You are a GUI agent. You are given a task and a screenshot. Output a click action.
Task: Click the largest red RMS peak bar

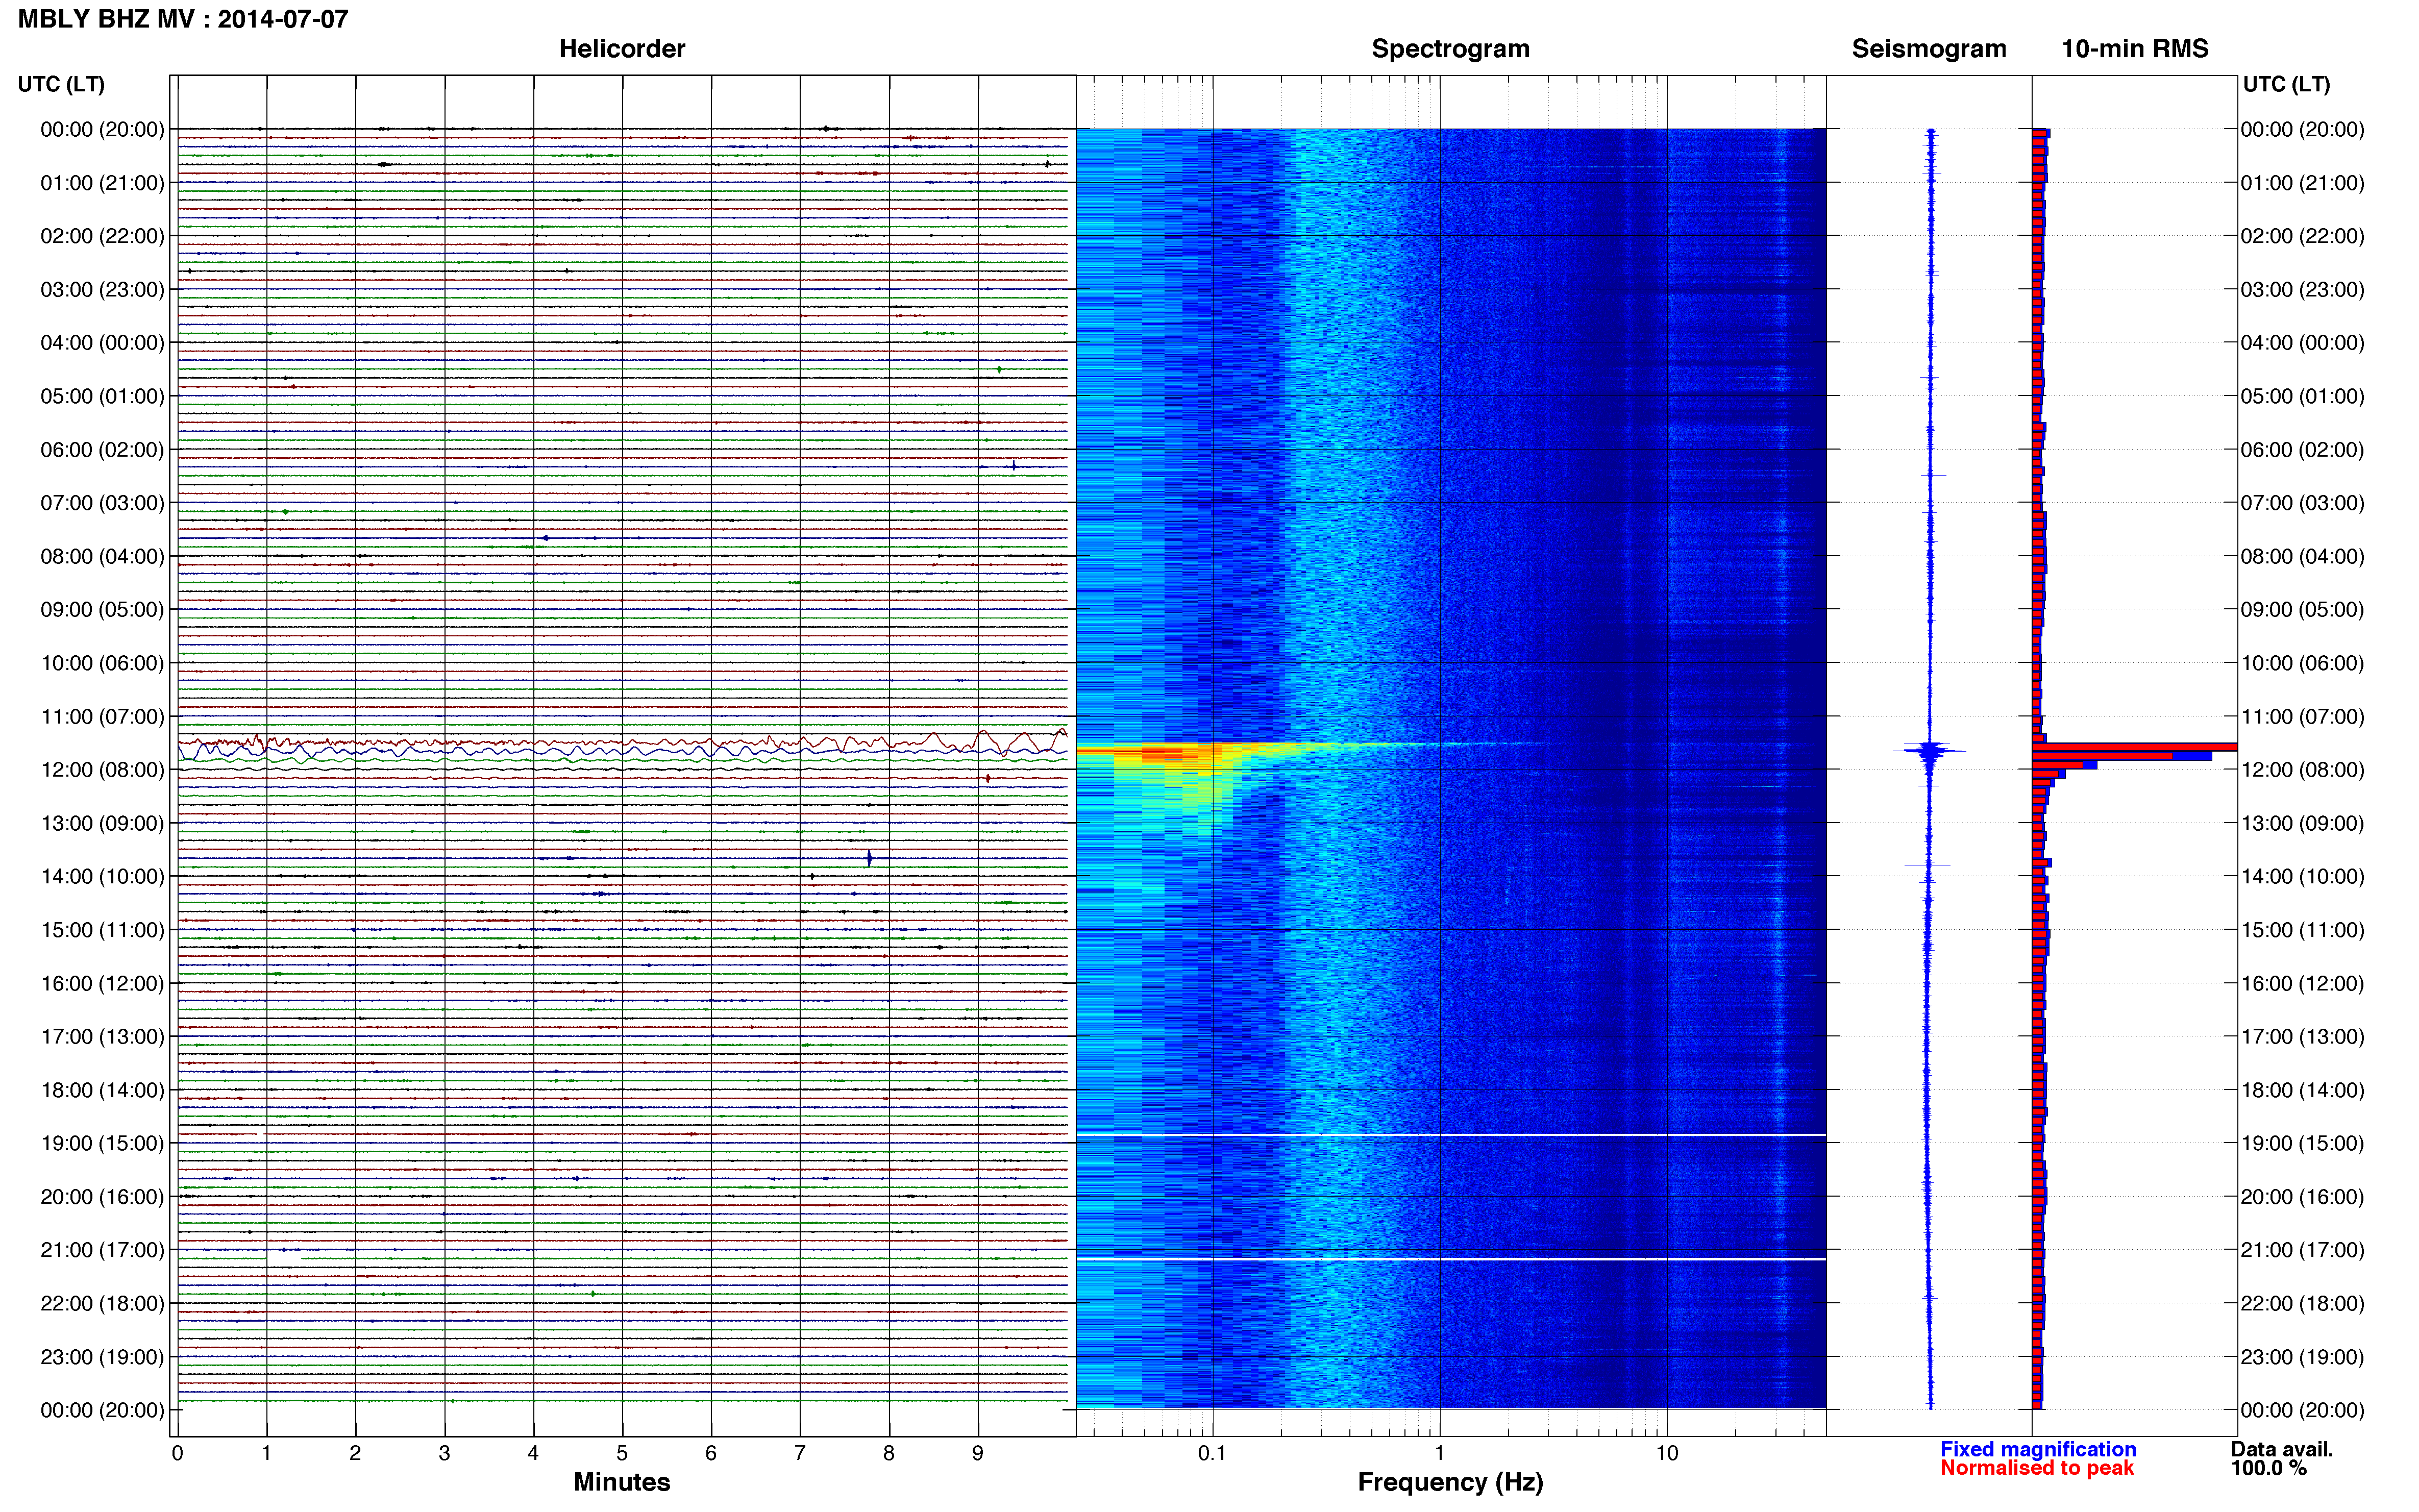coord(2135,747)
